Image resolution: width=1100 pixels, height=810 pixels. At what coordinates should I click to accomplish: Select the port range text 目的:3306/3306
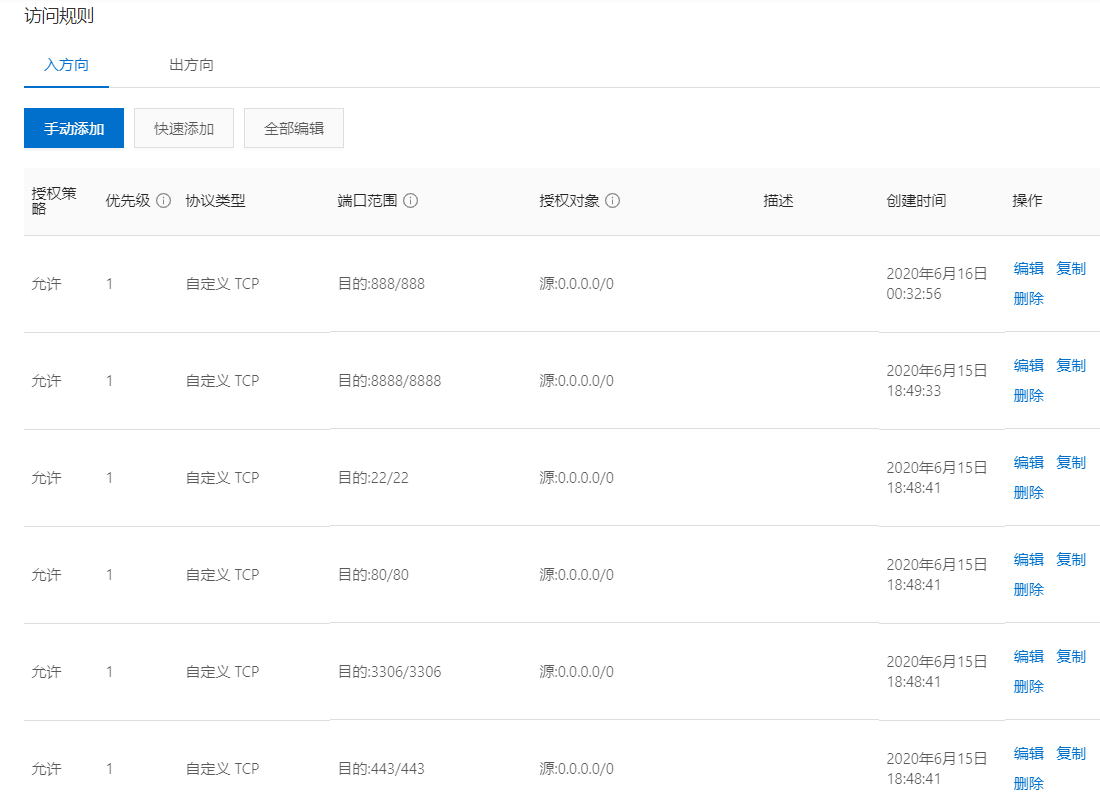pos(389,672)
